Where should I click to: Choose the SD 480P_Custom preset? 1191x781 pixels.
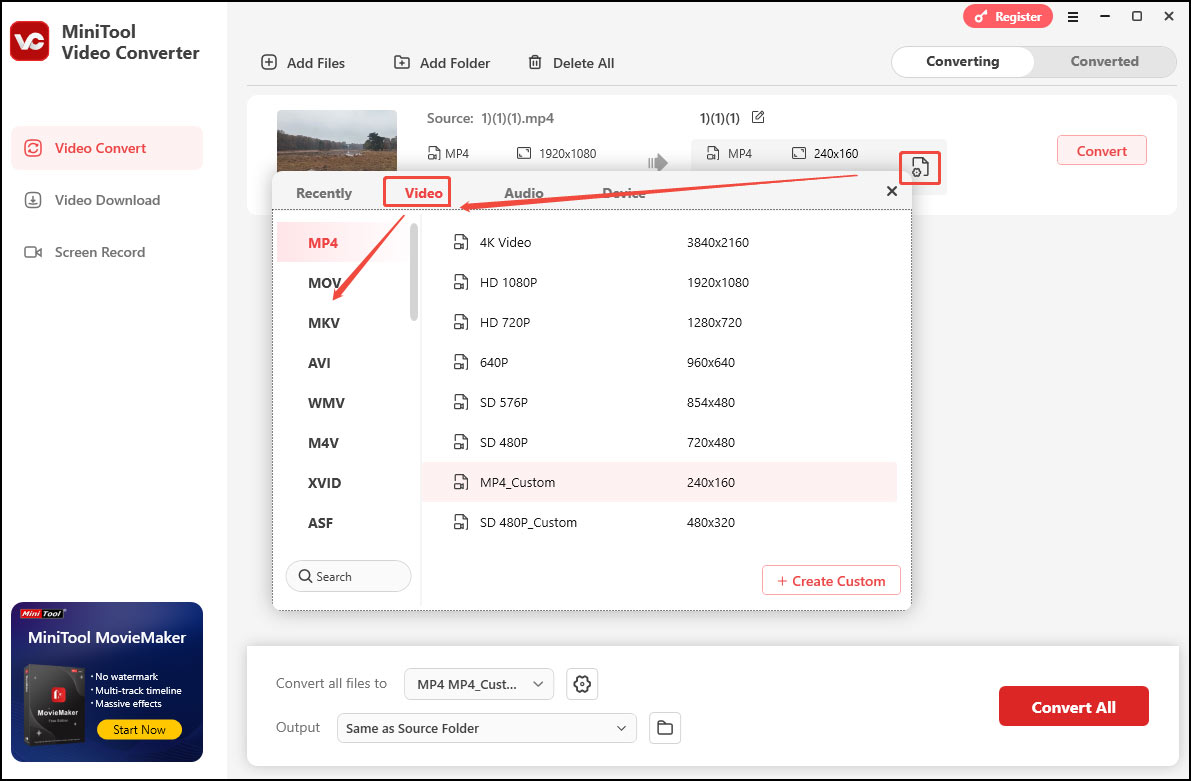[659, 523]
